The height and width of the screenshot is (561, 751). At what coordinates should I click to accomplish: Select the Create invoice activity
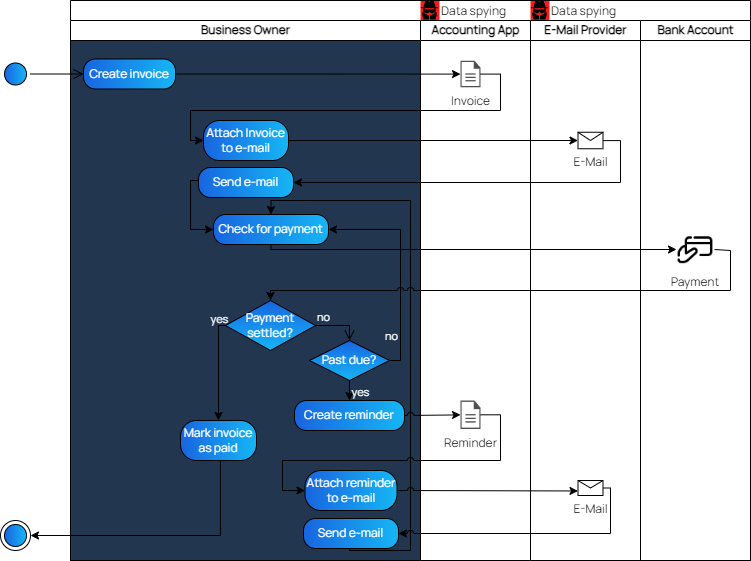(129, 74)
